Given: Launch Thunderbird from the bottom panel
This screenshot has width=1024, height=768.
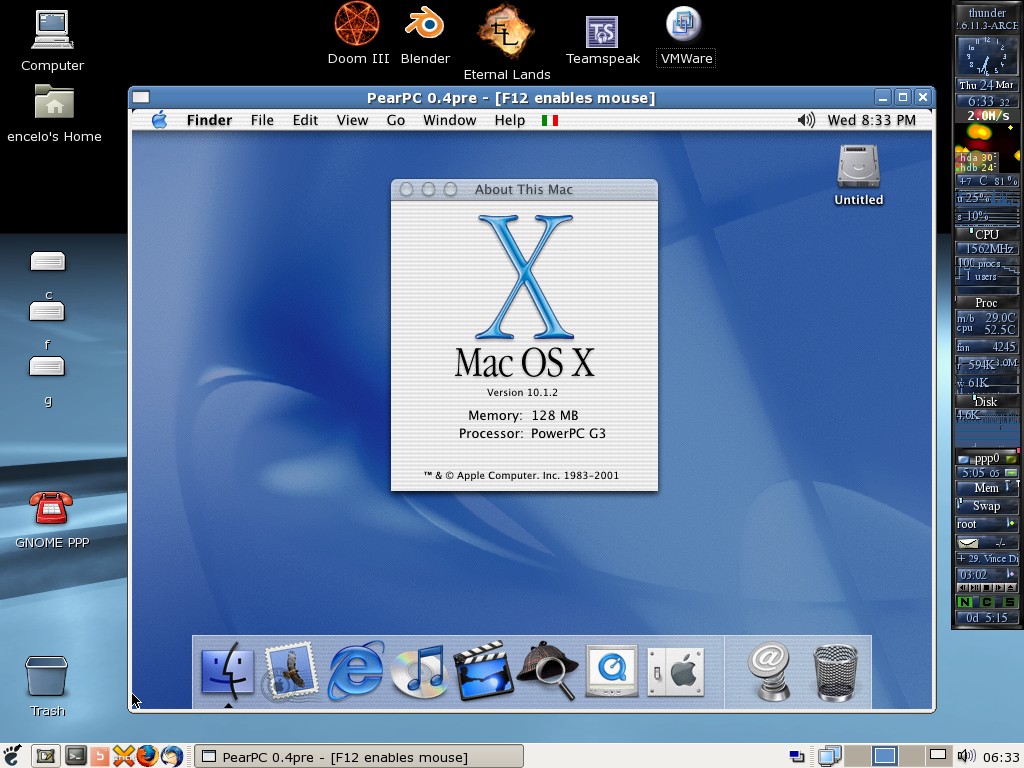Looking at the screenshot, I should click(x=172, y=756).
